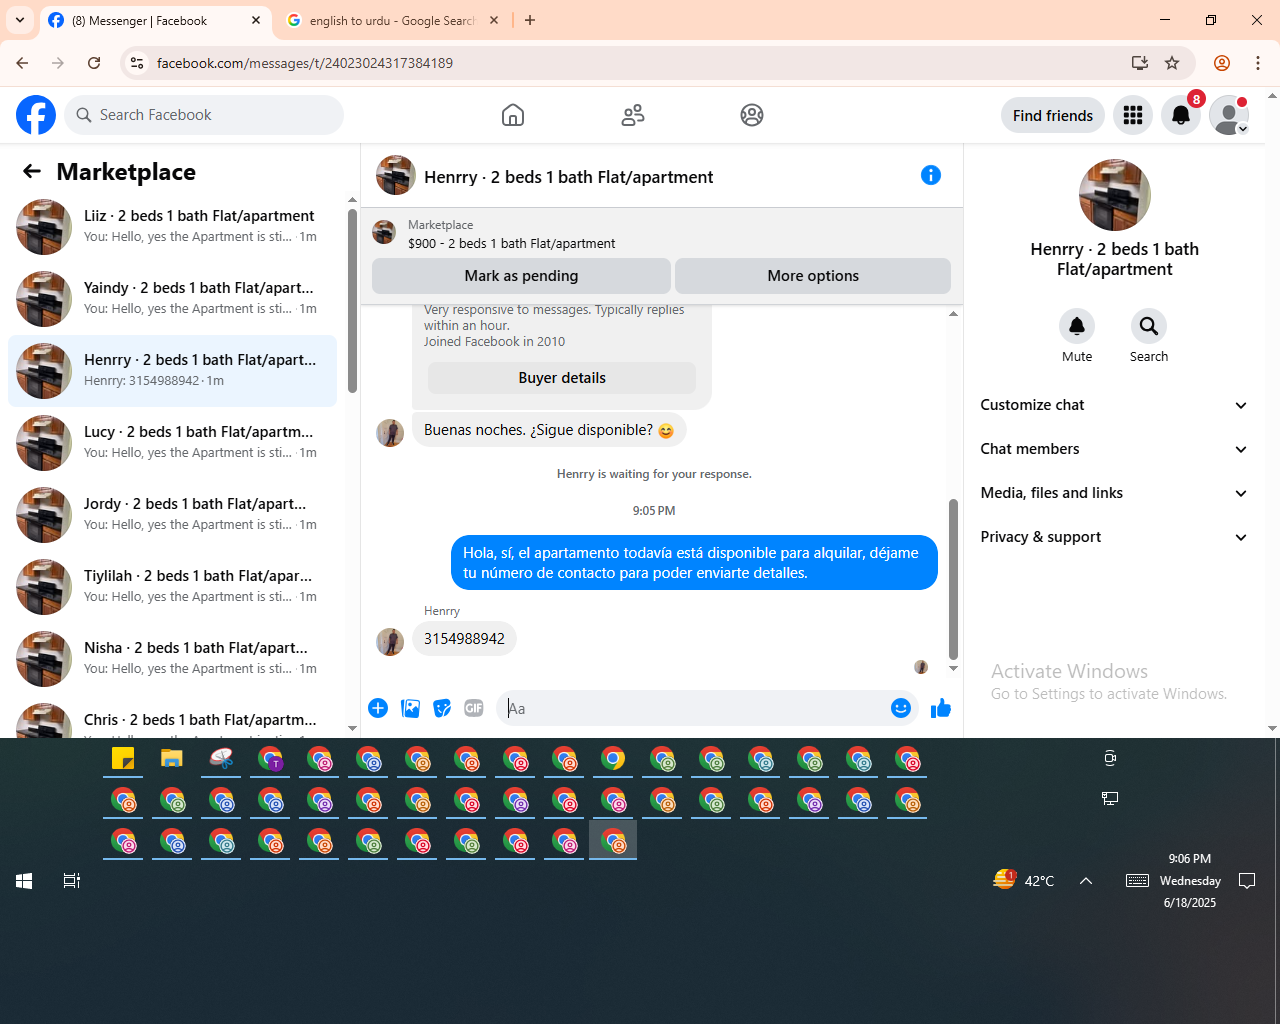The image size is (1280, 1024).
Task: Click the Search Facebook field
Action: pos(204,115)
